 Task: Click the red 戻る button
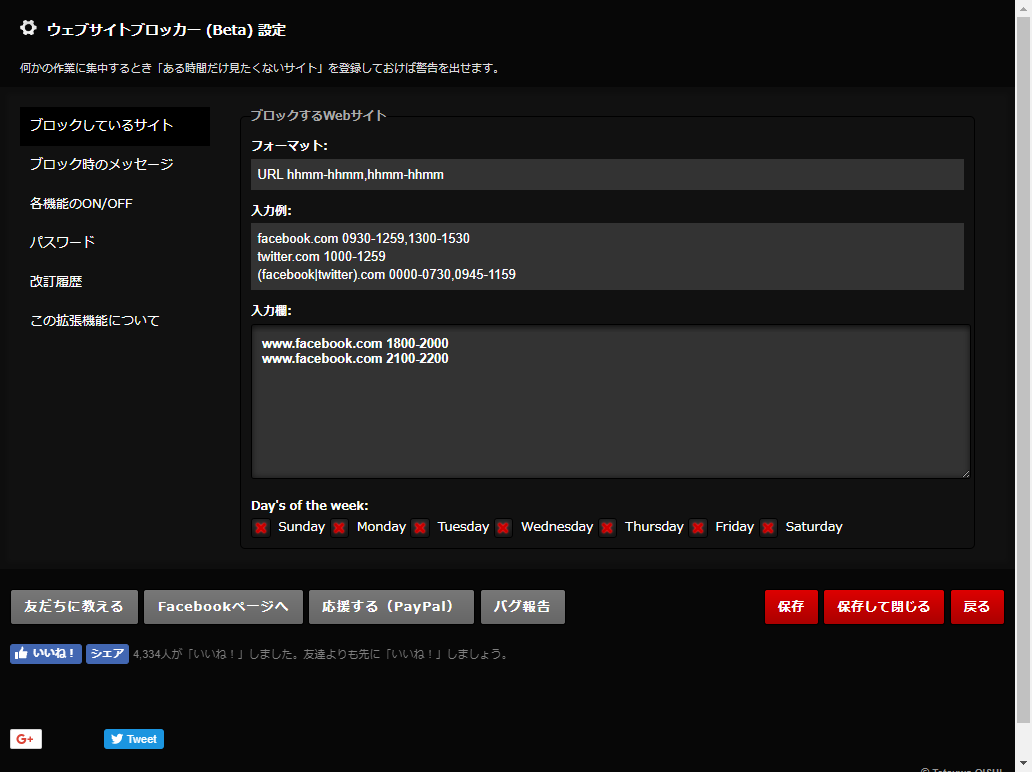point(977,607)
